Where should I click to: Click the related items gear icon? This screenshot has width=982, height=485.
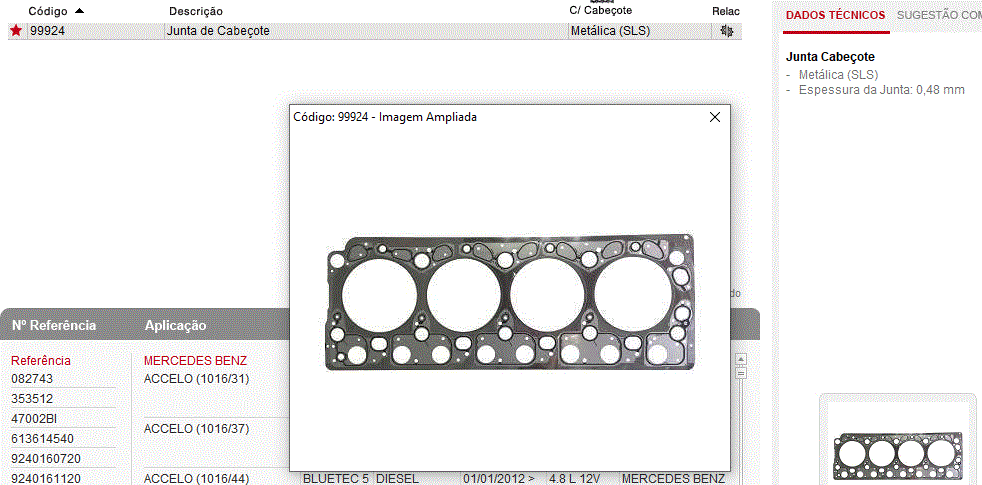726,31
